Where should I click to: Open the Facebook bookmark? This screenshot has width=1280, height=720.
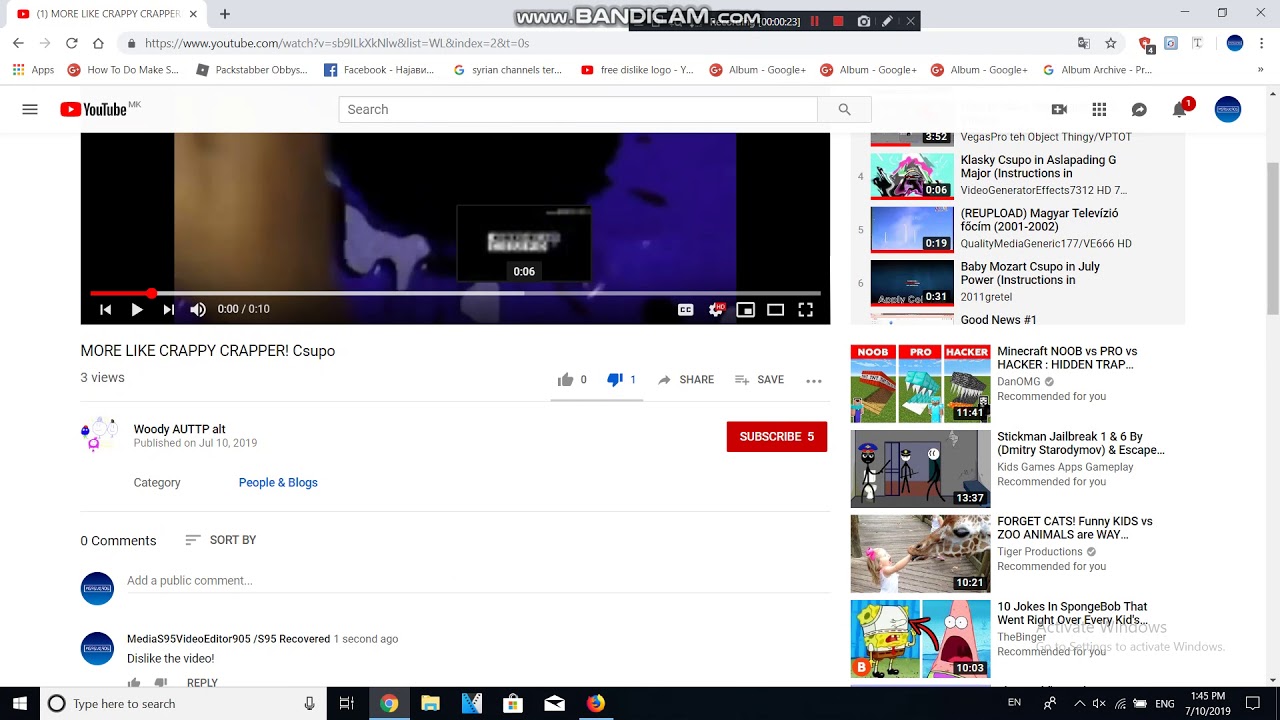click(x=380, y=70)
